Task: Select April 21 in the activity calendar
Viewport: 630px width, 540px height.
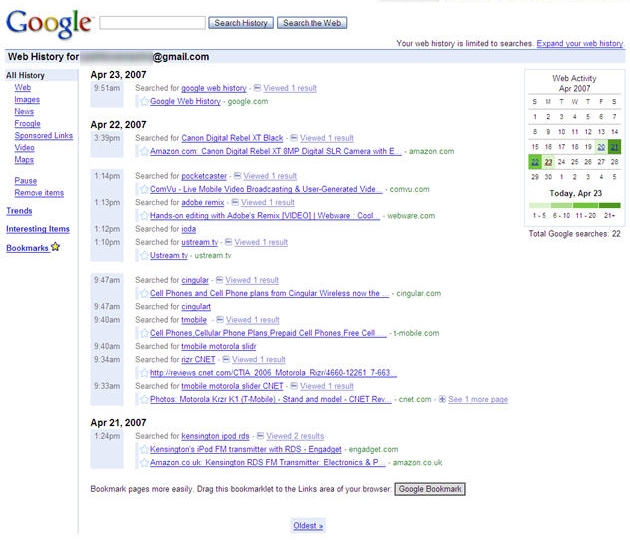Action: [614, 147]
